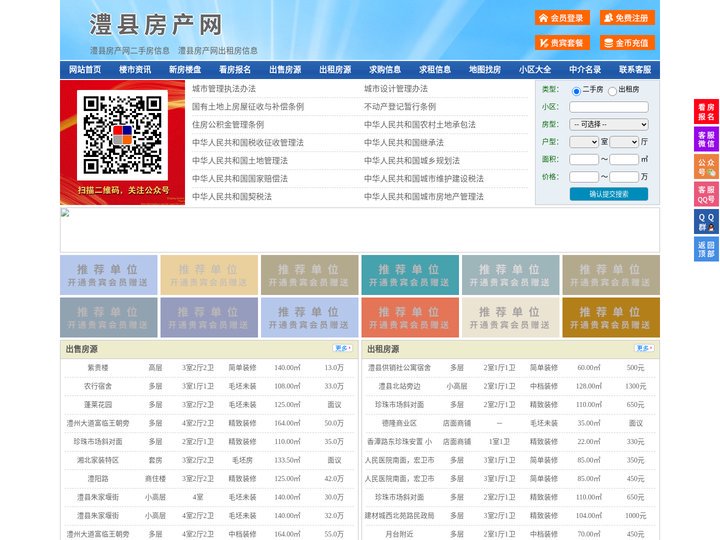This screenshot has width=720, height=540.
Task: Open the 求购信息 navigation item
Action: pyautogui.click(x=385, y=69)
